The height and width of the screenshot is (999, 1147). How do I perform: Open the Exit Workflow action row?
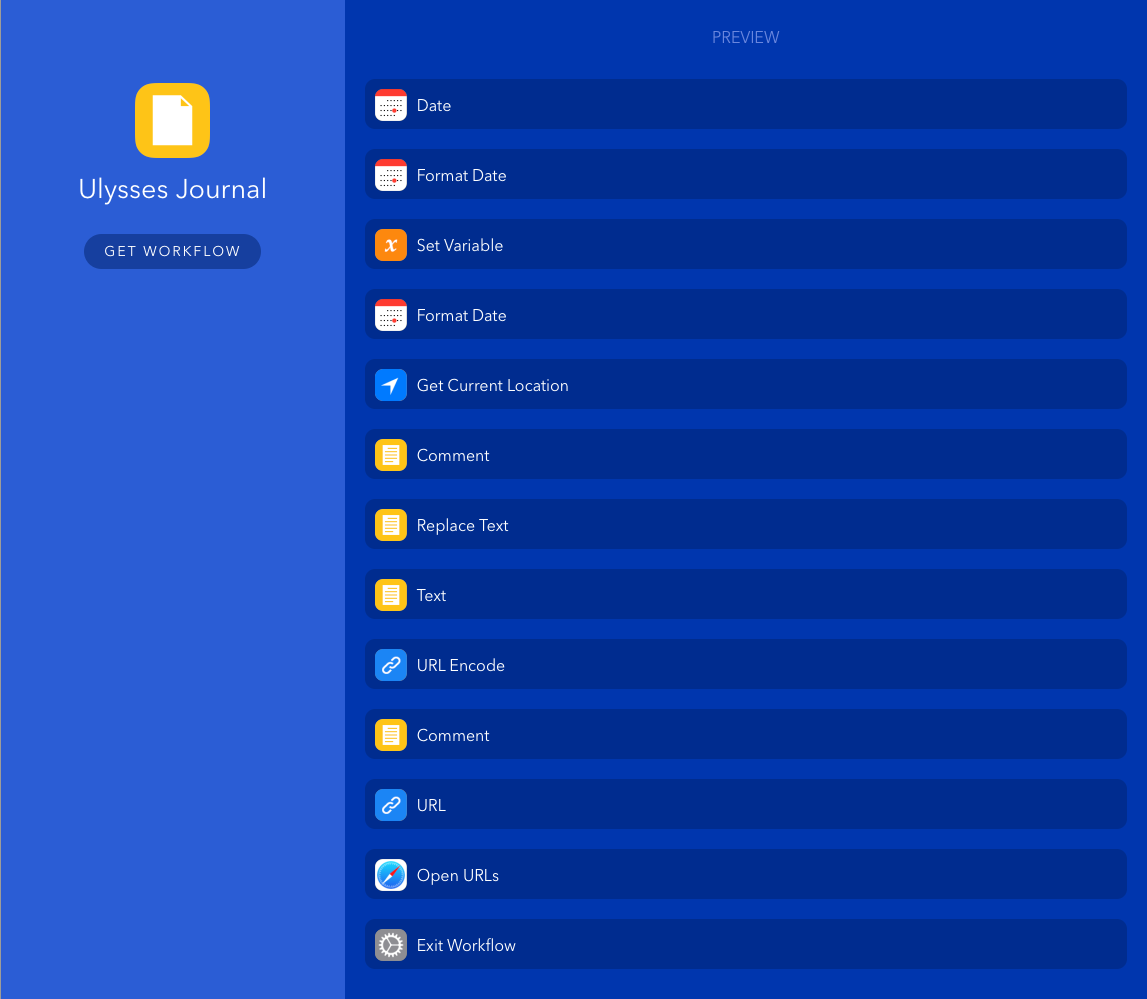click(745, 944)
